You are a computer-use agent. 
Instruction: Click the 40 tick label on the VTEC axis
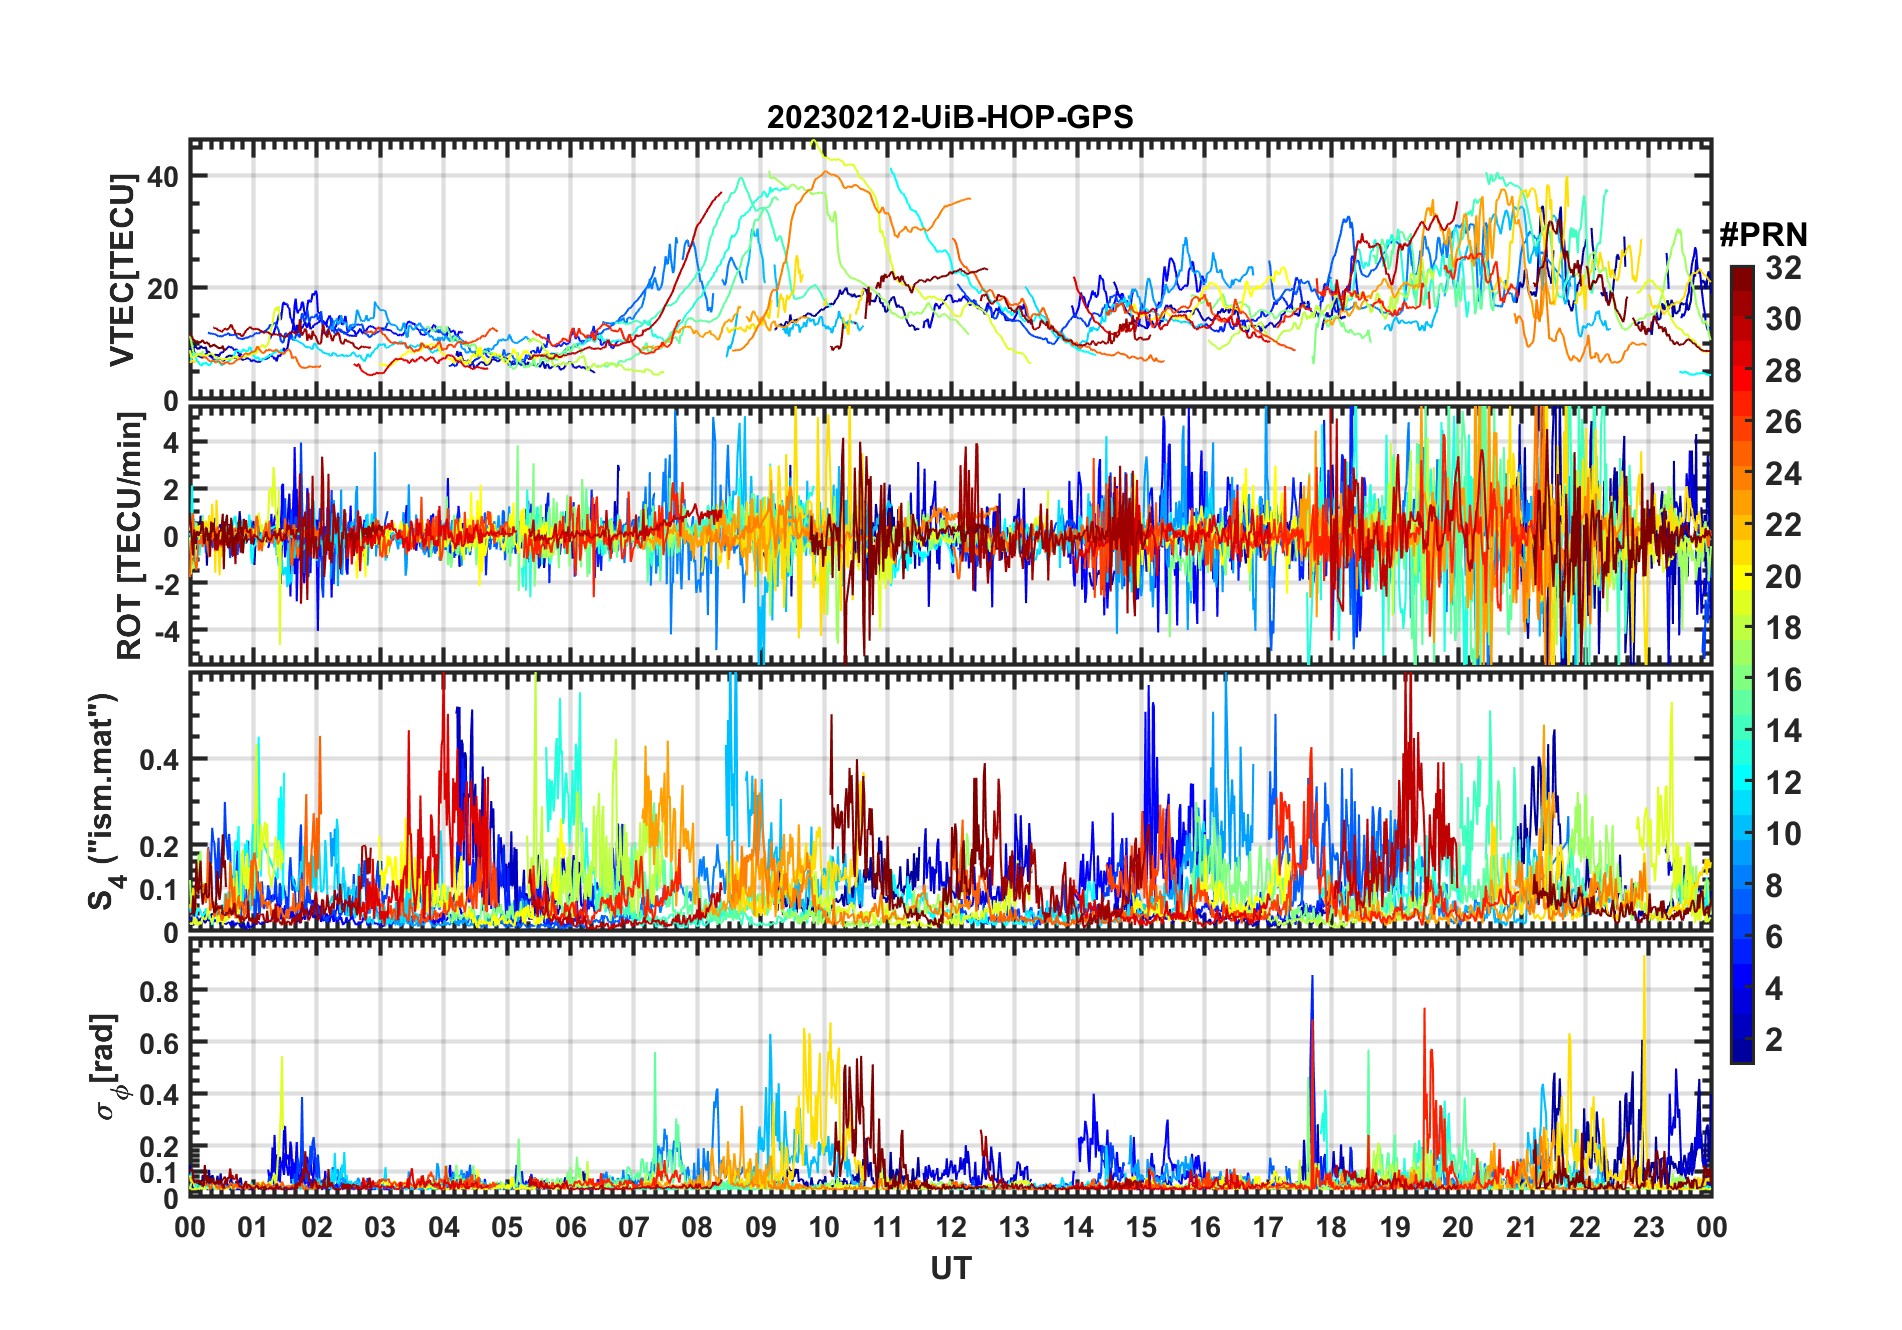[x=163, y=177]
